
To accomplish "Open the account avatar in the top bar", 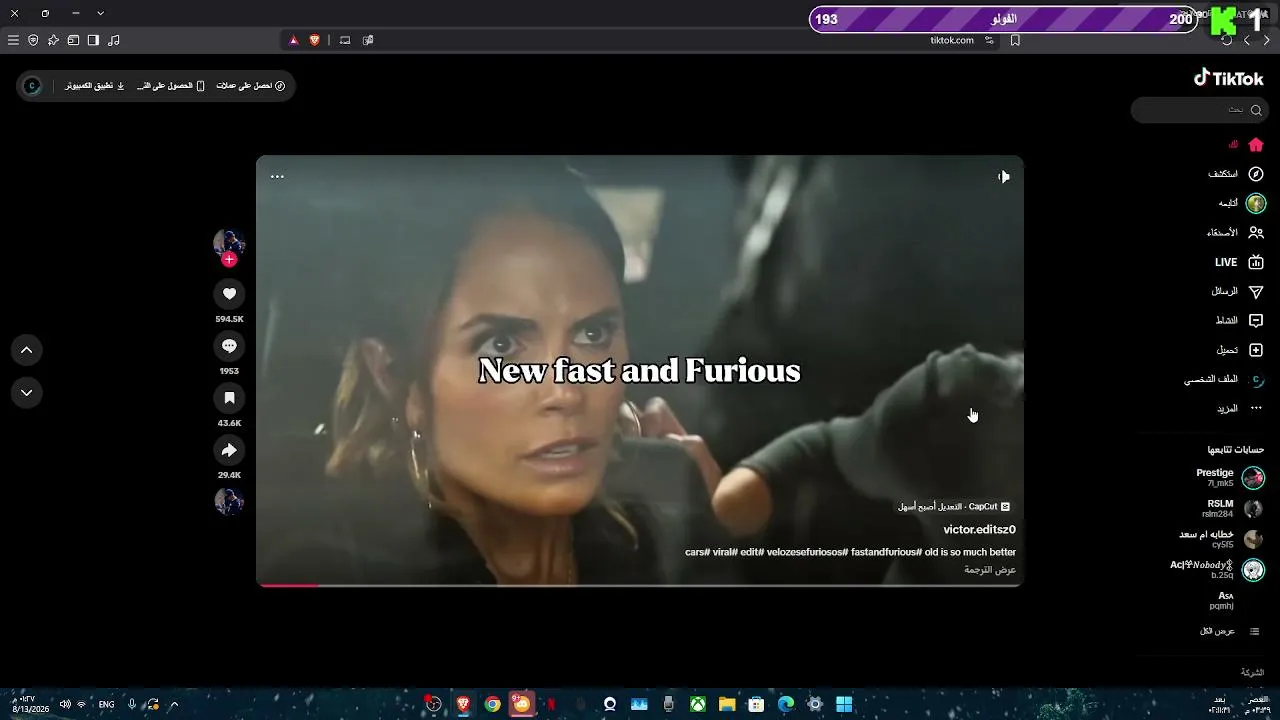I will pos(32,86).
